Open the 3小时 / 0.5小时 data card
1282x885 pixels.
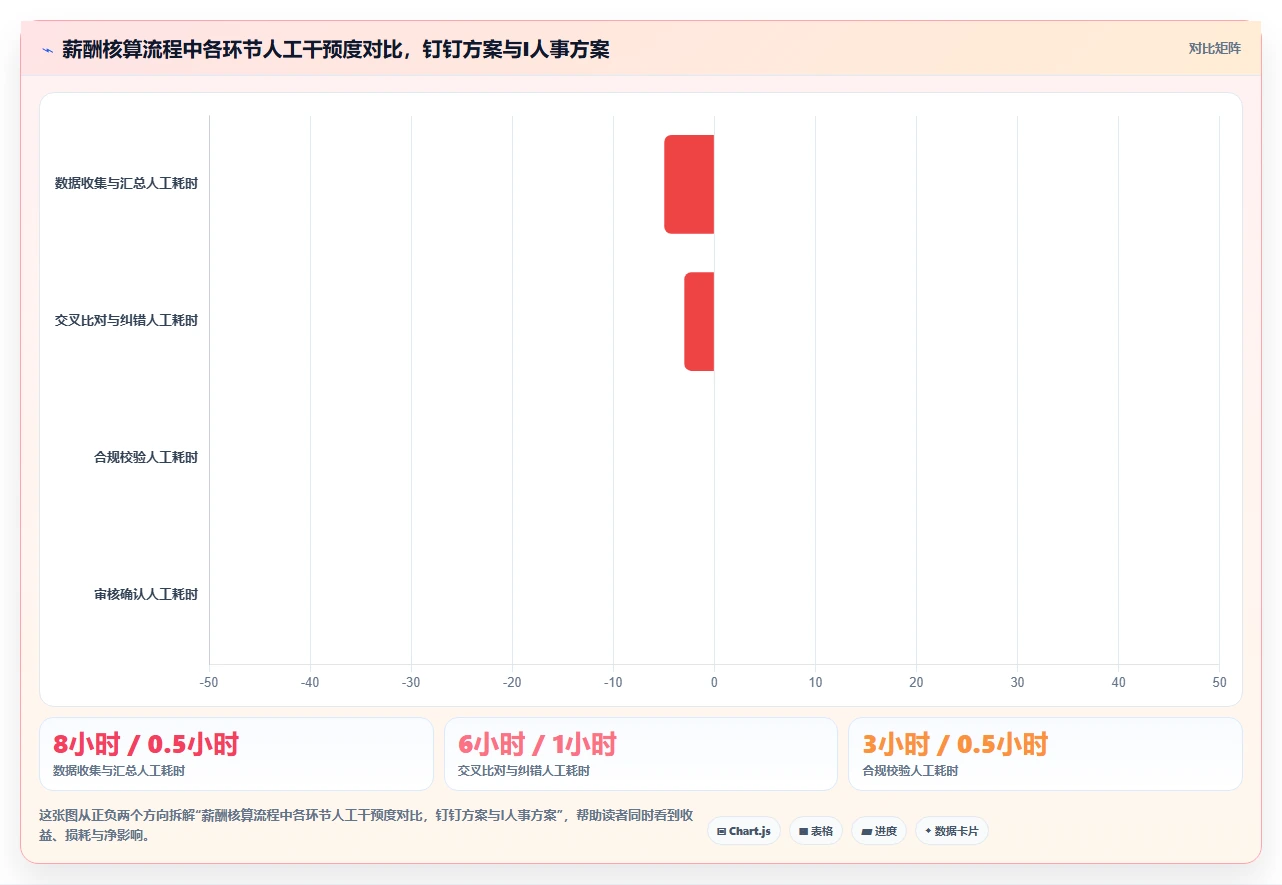[x=1045, y=754]
